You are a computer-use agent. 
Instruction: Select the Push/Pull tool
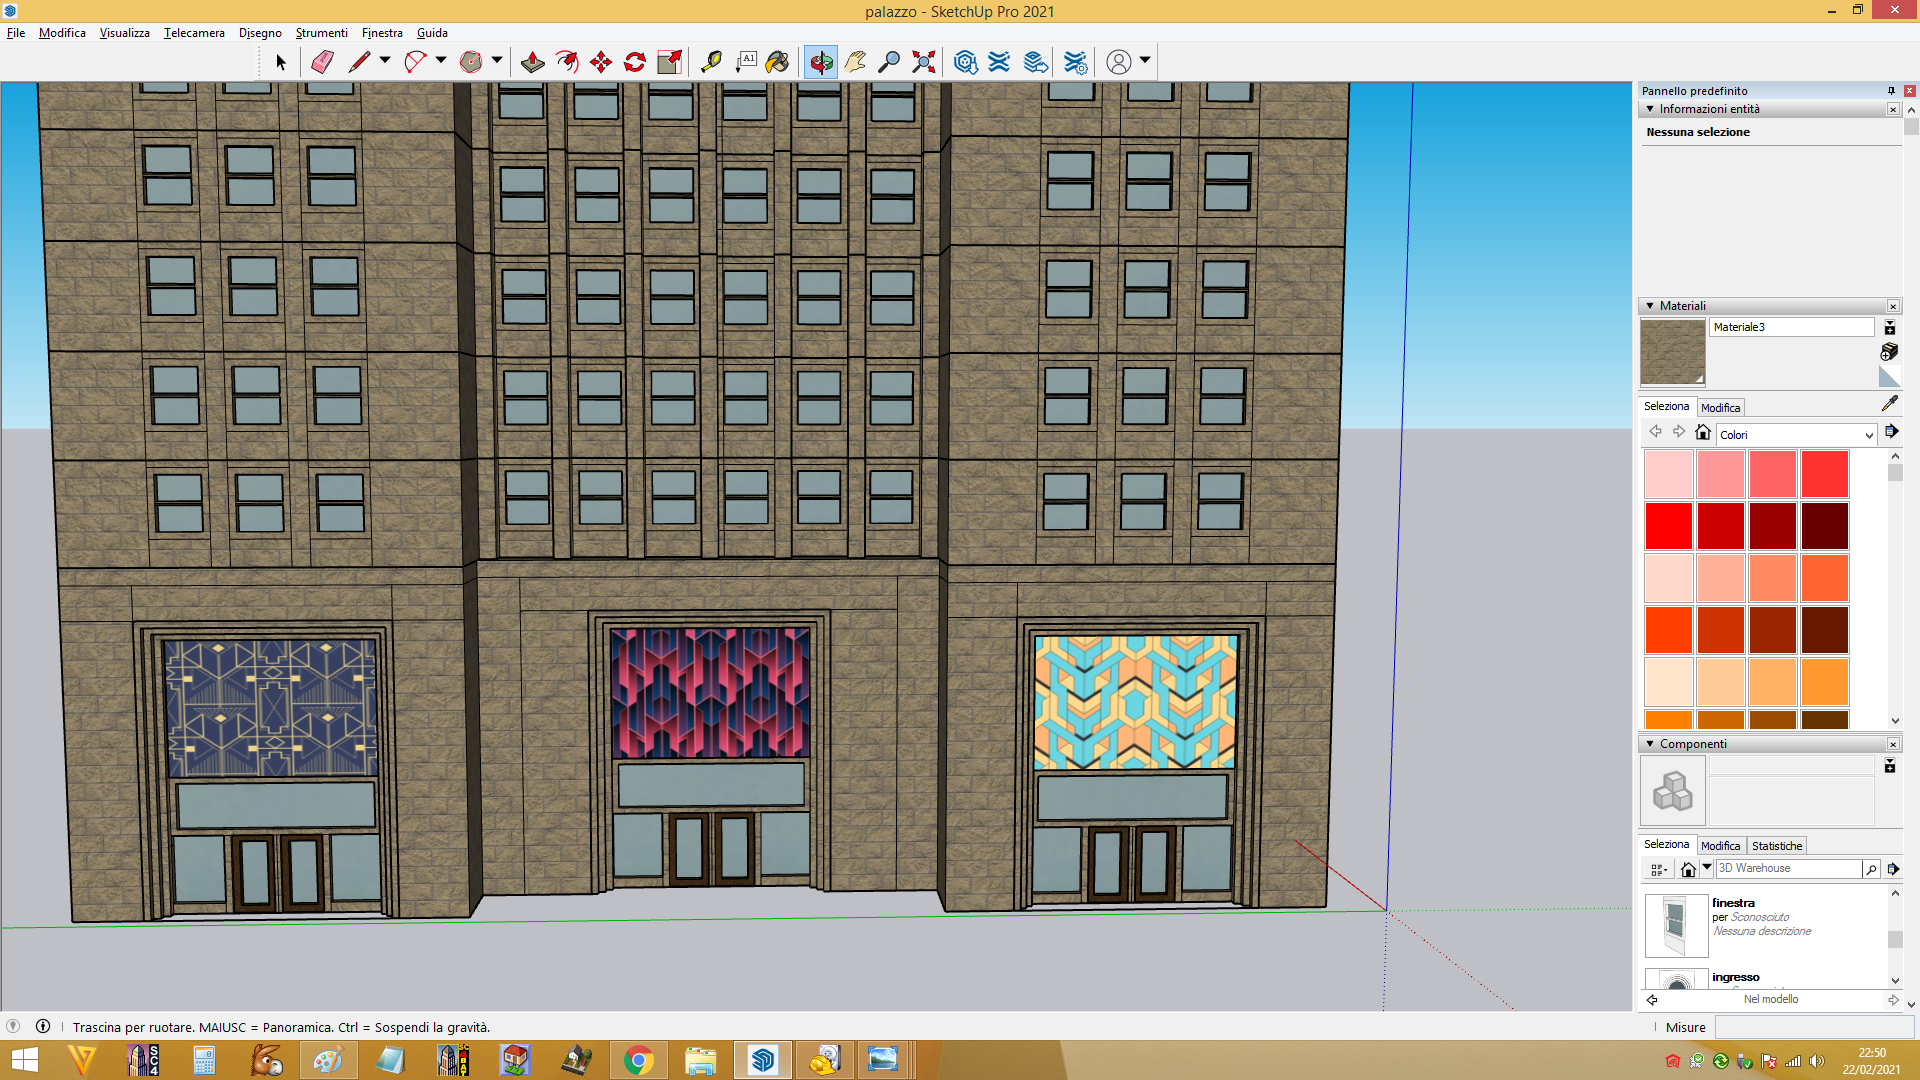coord(533,62)
